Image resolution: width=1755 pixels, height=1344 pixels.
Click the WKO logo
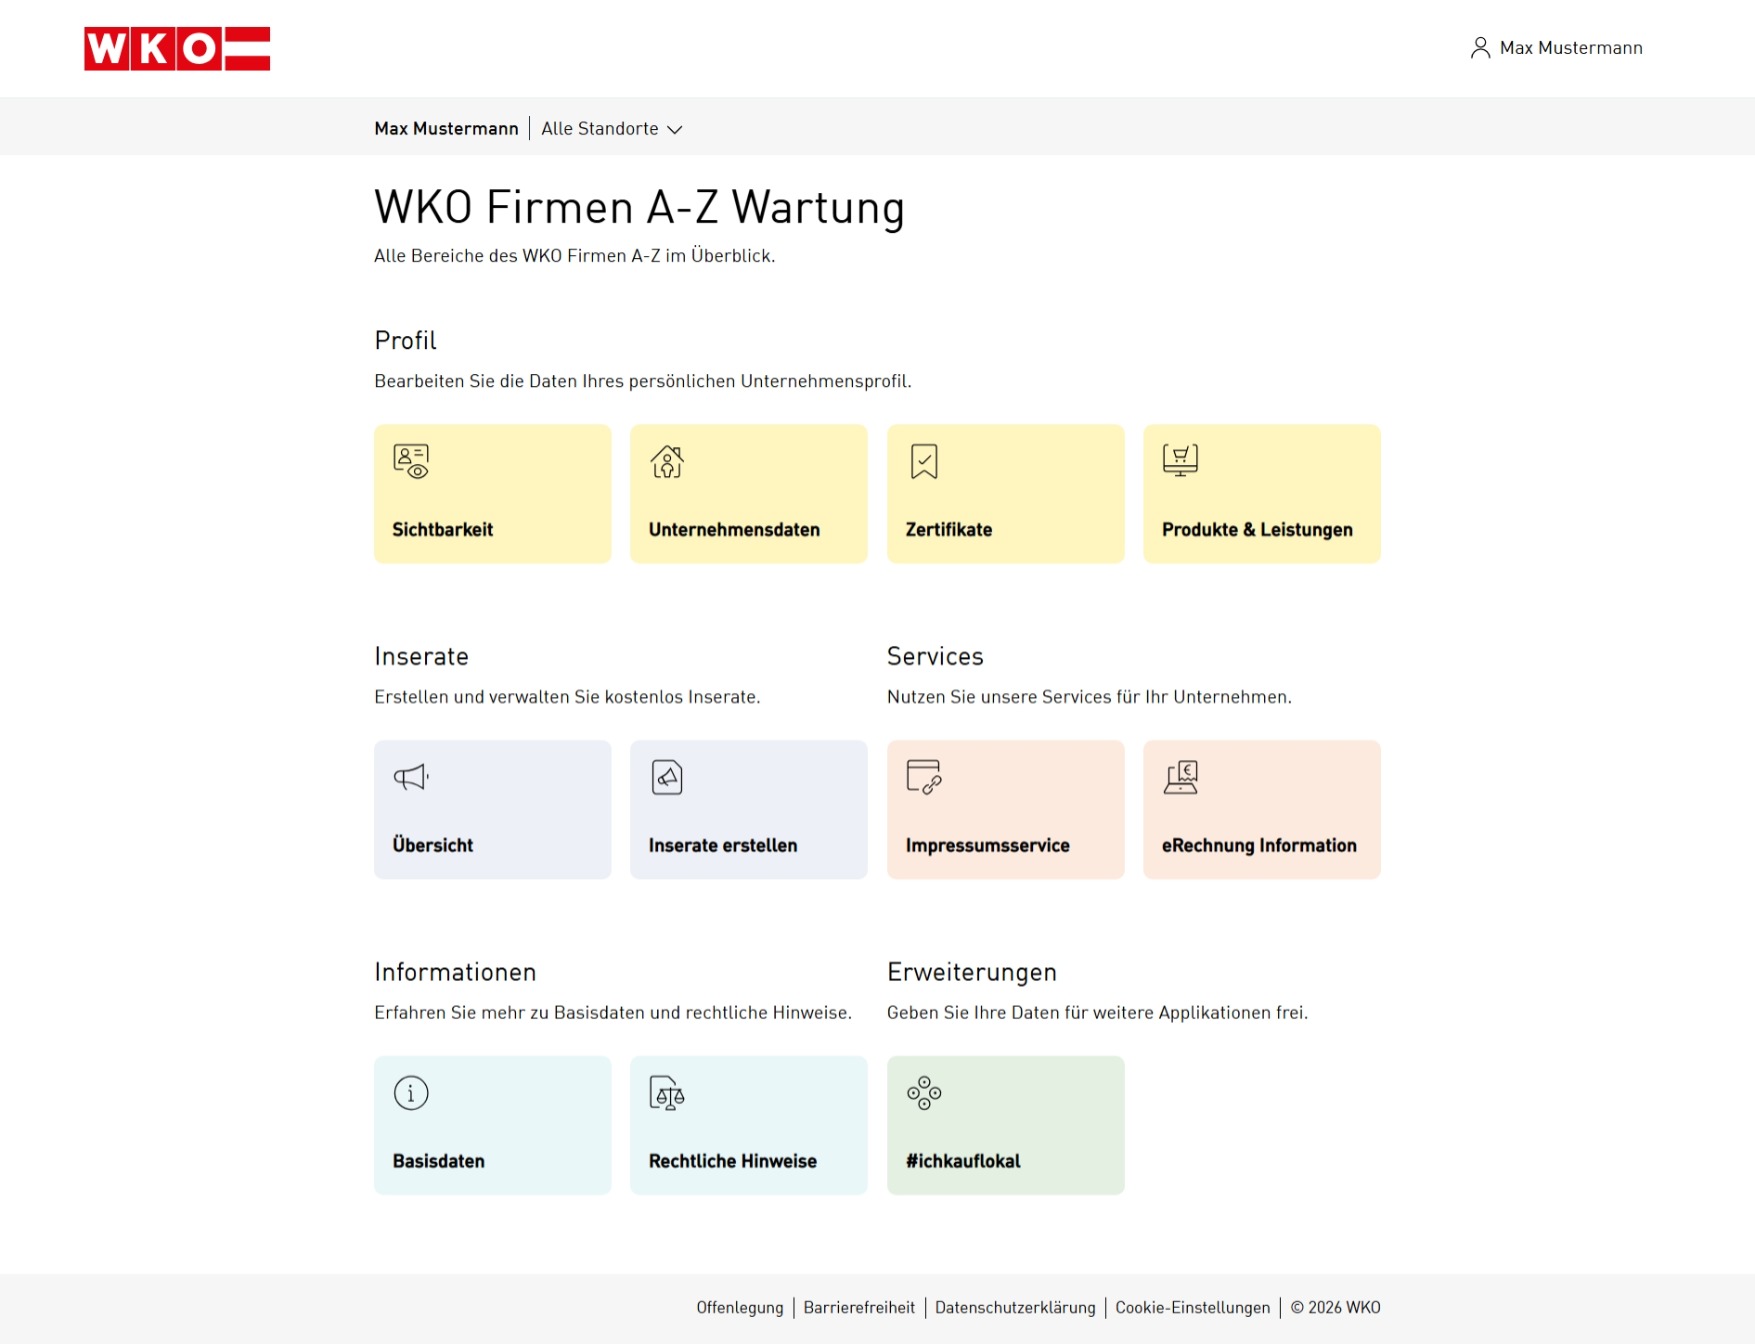click(x=177, y=48)
